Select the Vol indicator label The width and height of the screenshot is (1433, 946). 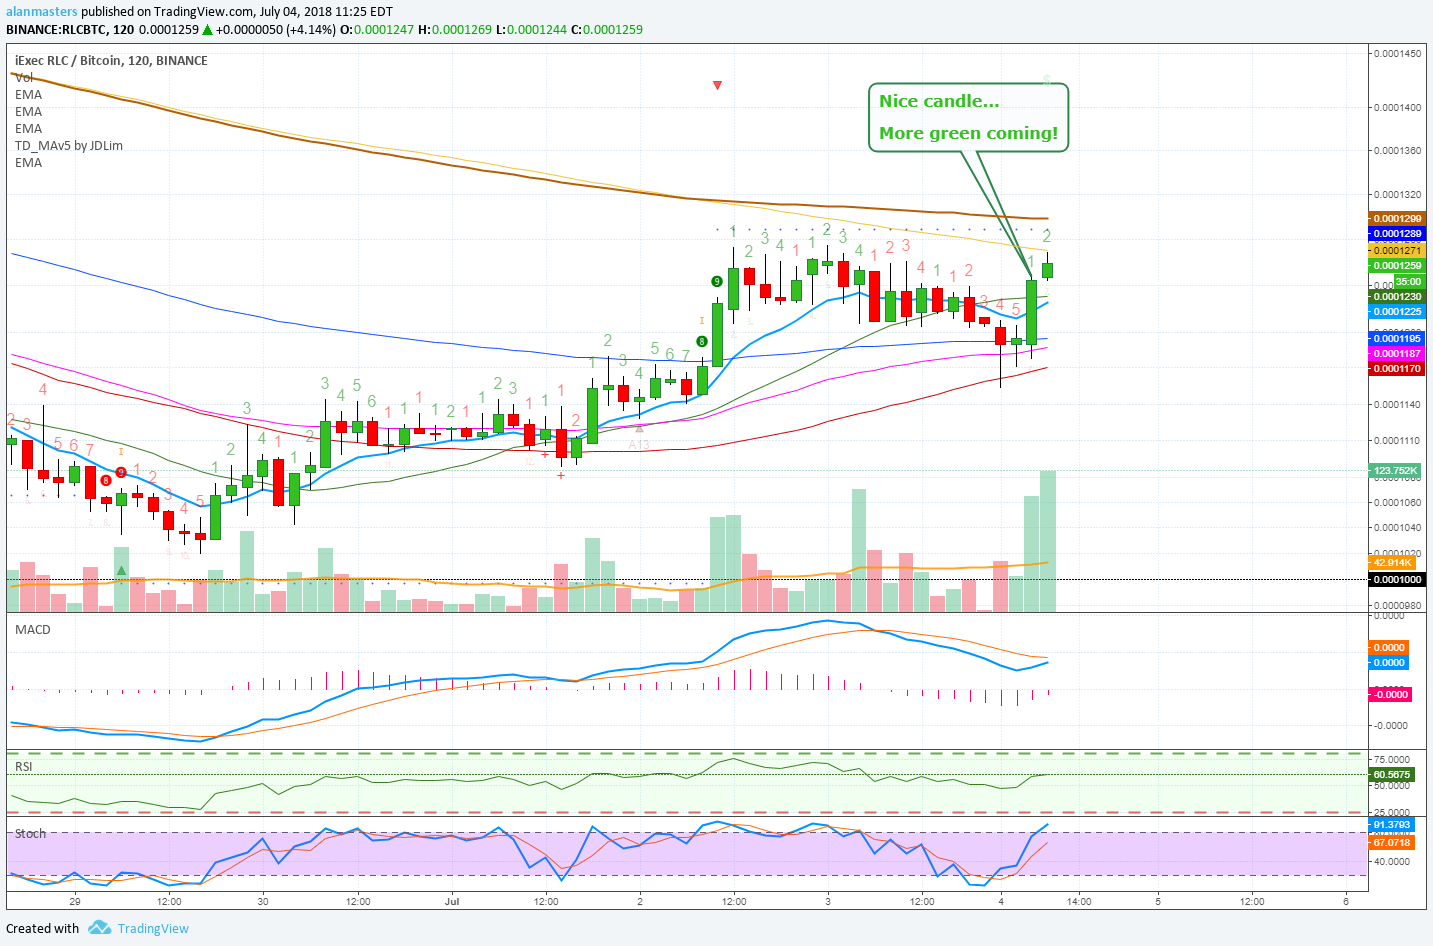click(x=24, y=77)
